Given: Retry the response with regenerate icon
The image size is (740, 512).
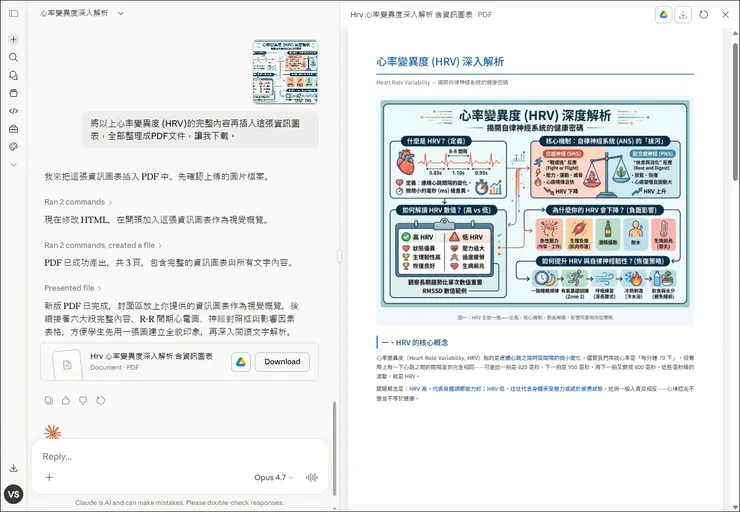Looking at the screenshot, I should (101, 401).
